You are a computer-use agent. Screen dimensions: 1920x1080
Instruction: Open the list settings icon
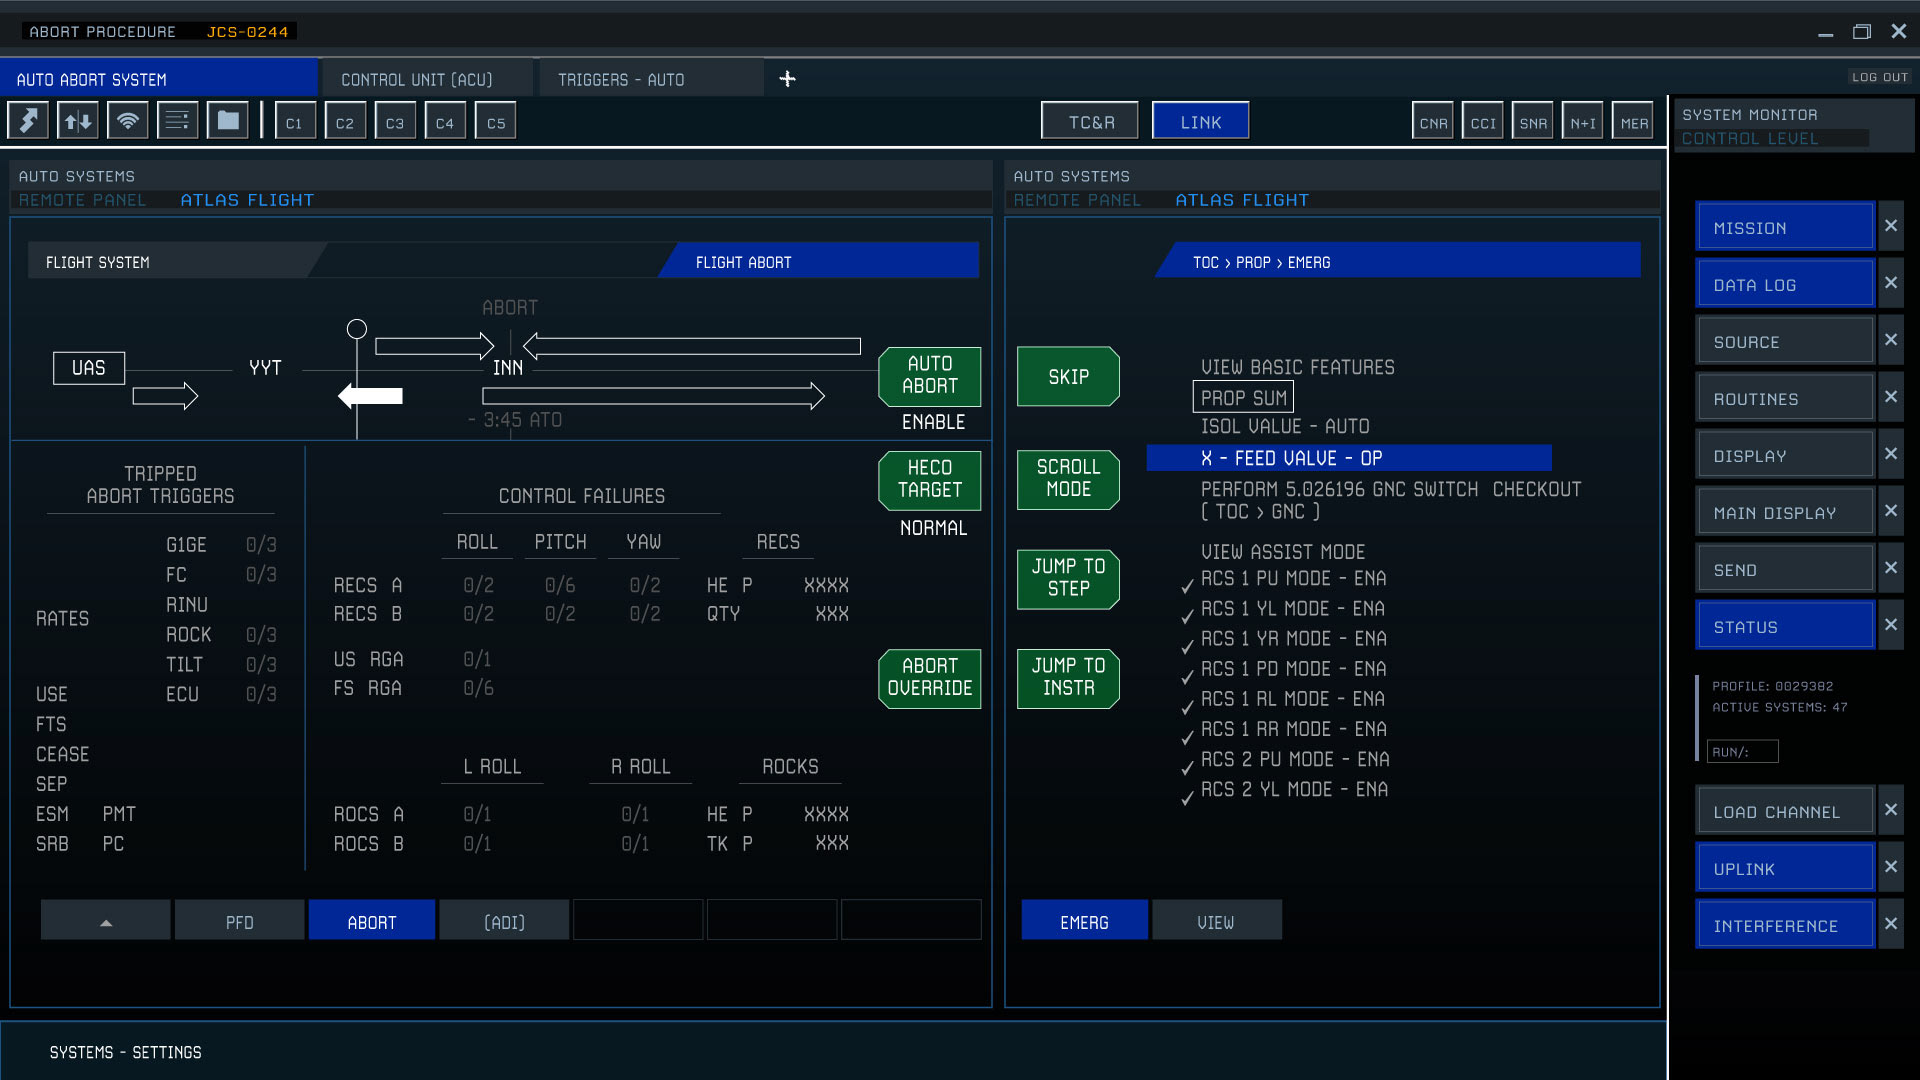click(x=178, y=121)
